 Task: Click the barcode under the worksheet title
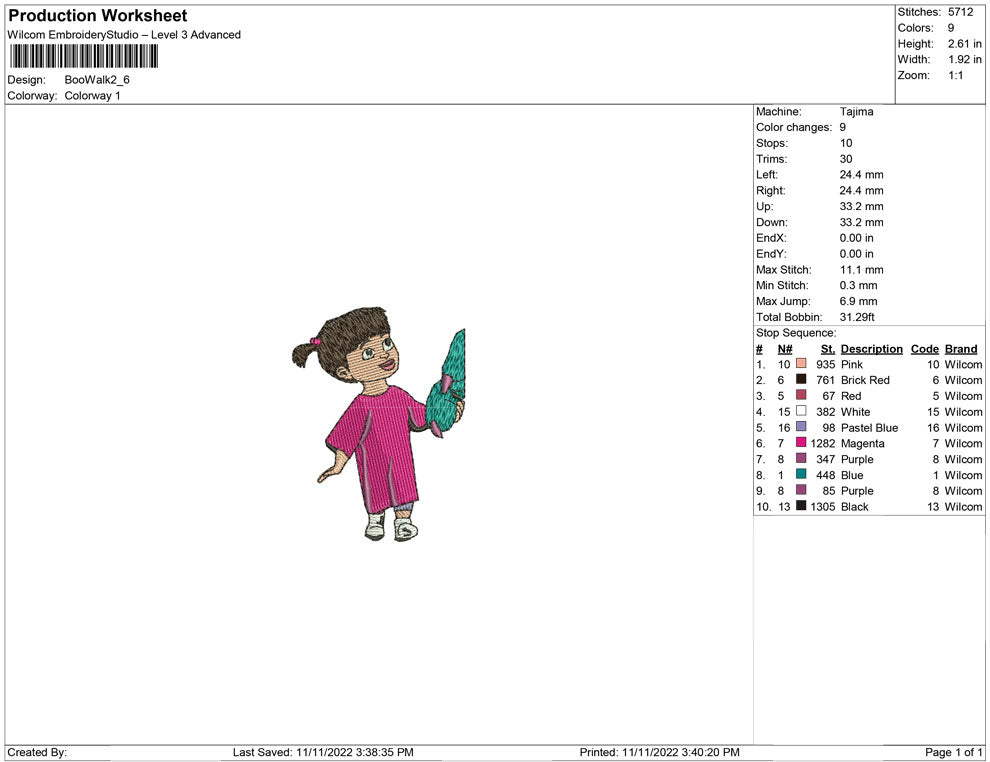click(x=83, y=56)
